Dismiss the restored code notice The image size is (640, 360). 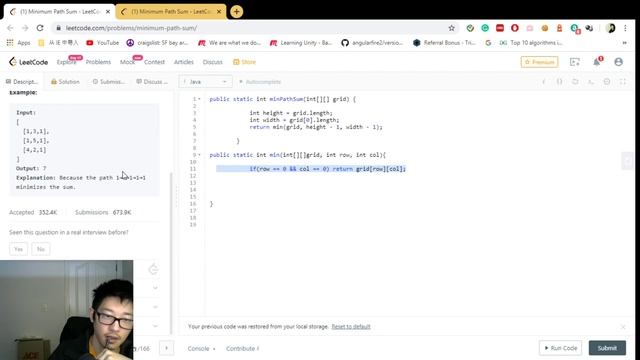point(623,327)
